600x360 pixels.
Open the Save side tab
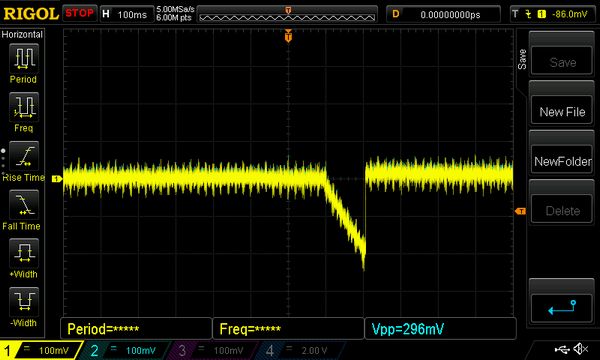tap(522, 59)
